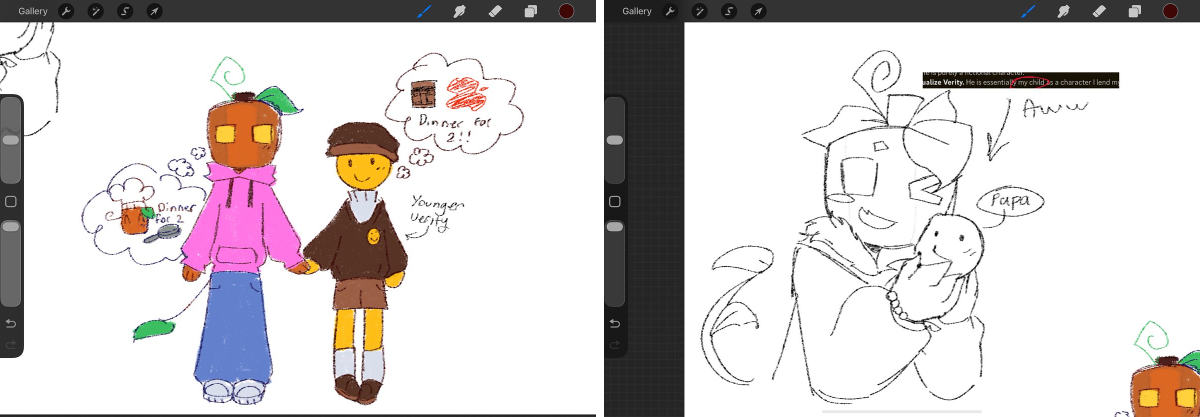Viewport: 1200px width, 417px height.
Task: Choose the Brush tool in Papa sketch window
Action: point(1030,11)
